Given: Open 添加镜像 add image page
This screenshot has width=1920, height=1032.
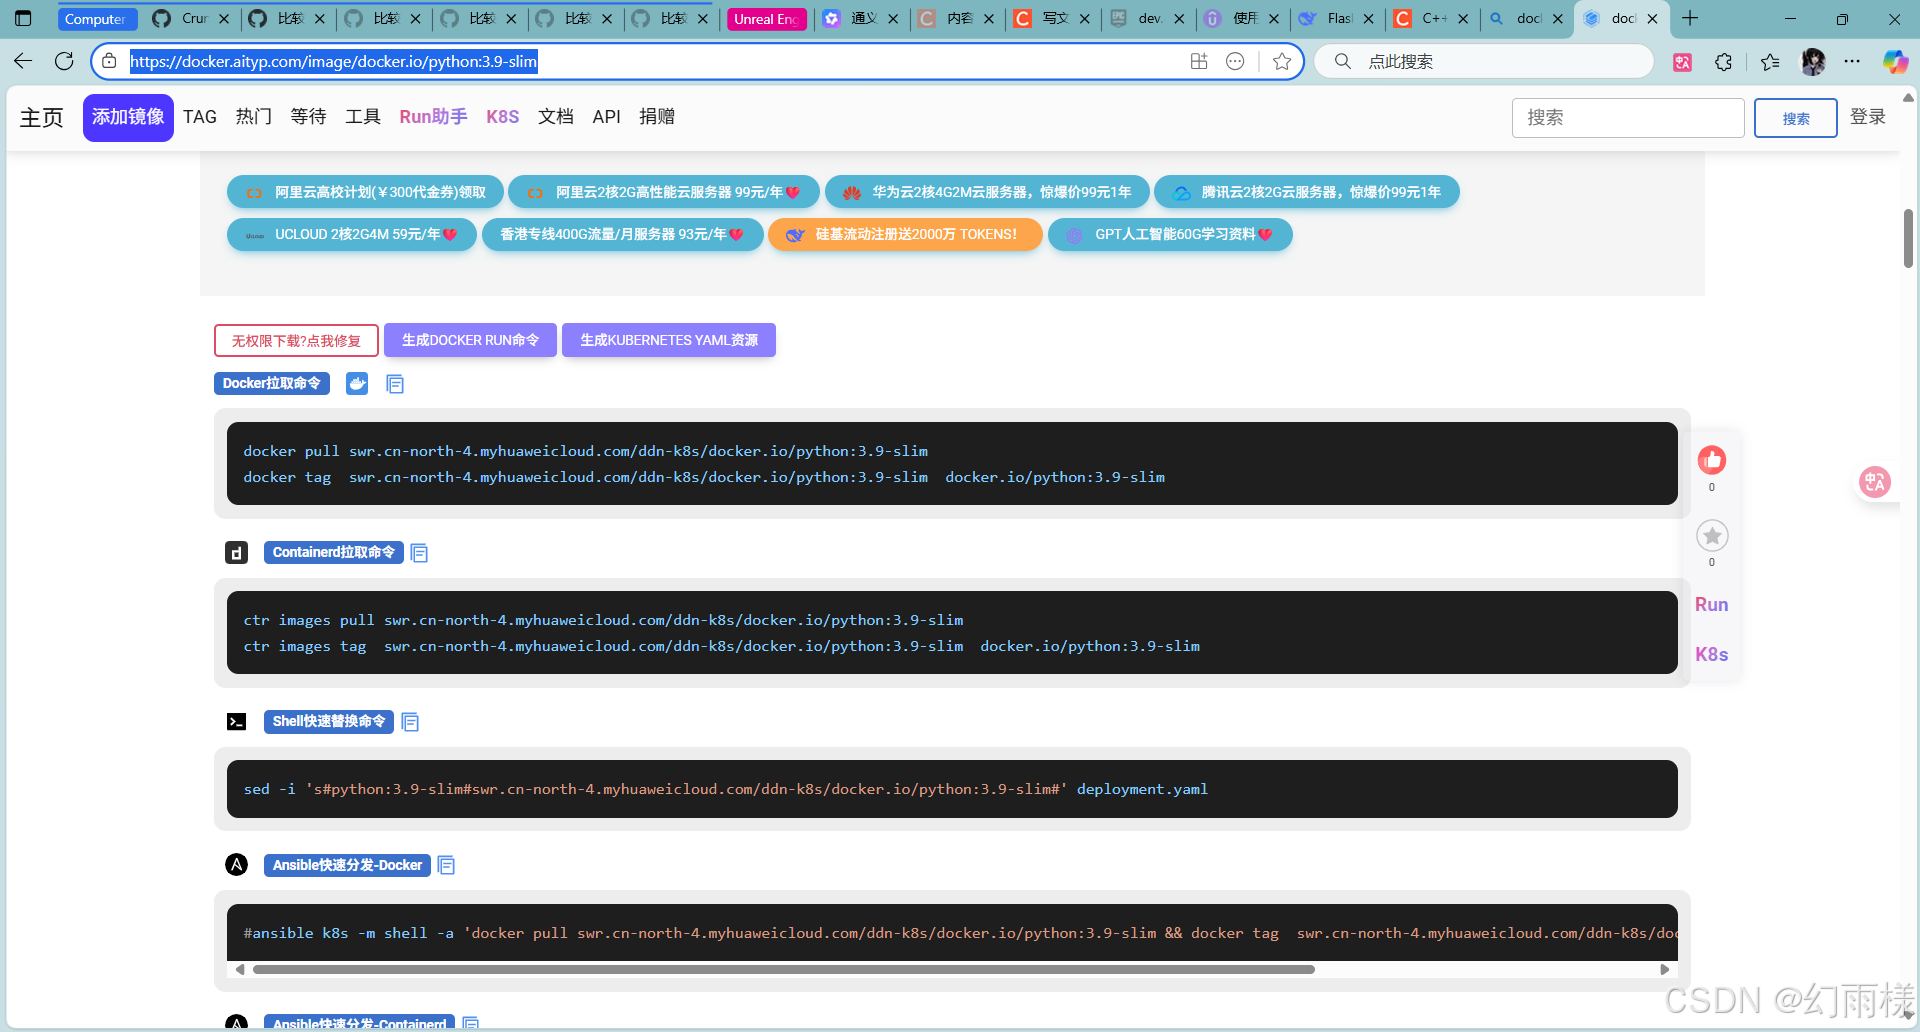Looking at the screenshot, I should pos(128,117).
